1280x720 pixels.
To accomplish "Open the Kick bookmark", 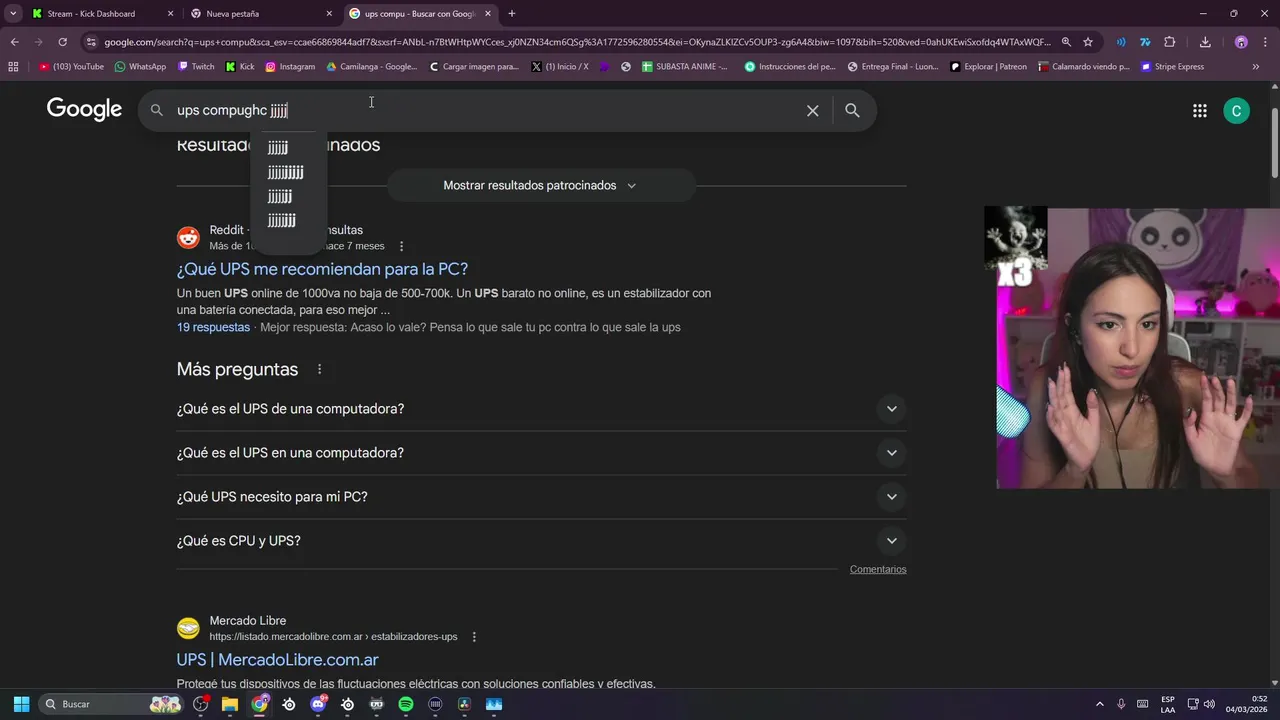I will (x=240, y=67).
